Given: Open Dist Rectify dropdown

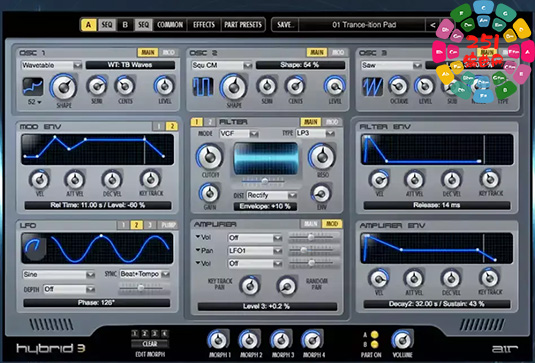Looking at the screenshot, I should click(x=271, y=195).
